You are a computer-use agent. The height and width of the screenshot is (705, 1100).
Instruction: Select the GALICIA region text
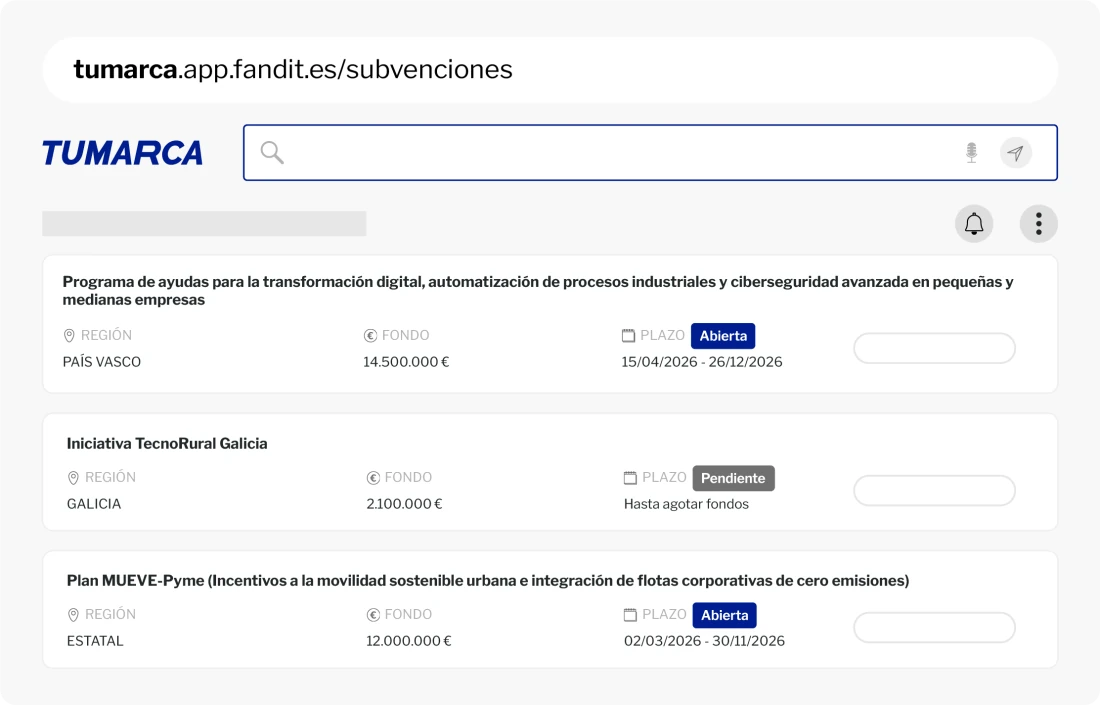coord(94,504)
